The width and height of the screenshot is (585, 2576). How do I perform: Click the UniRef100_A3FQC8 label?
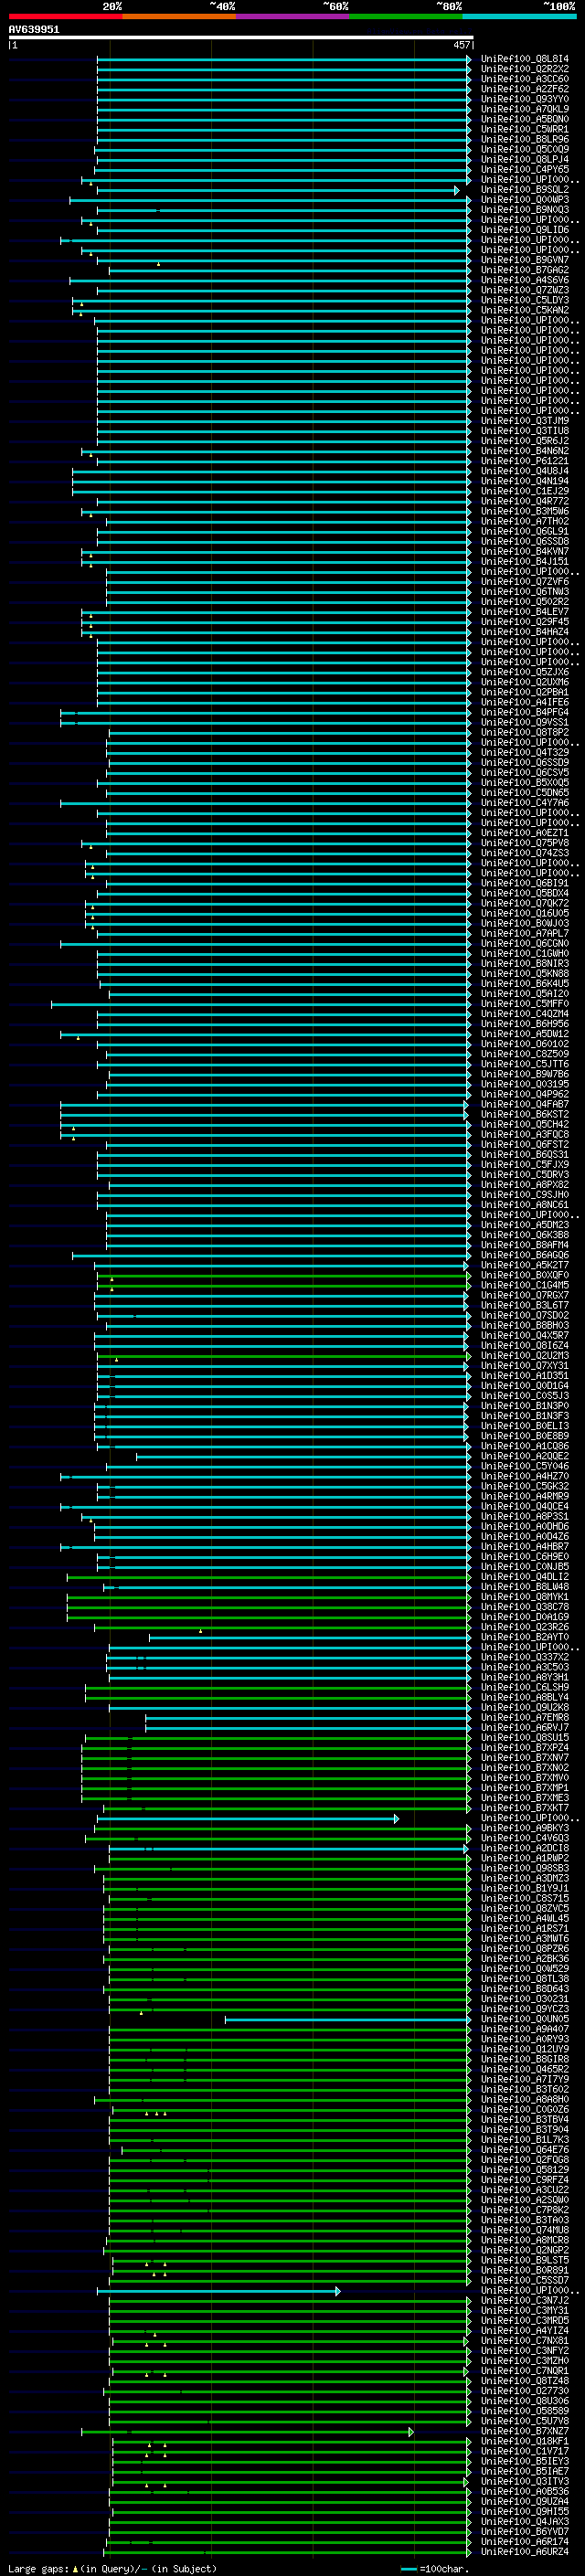point(524,1133)
